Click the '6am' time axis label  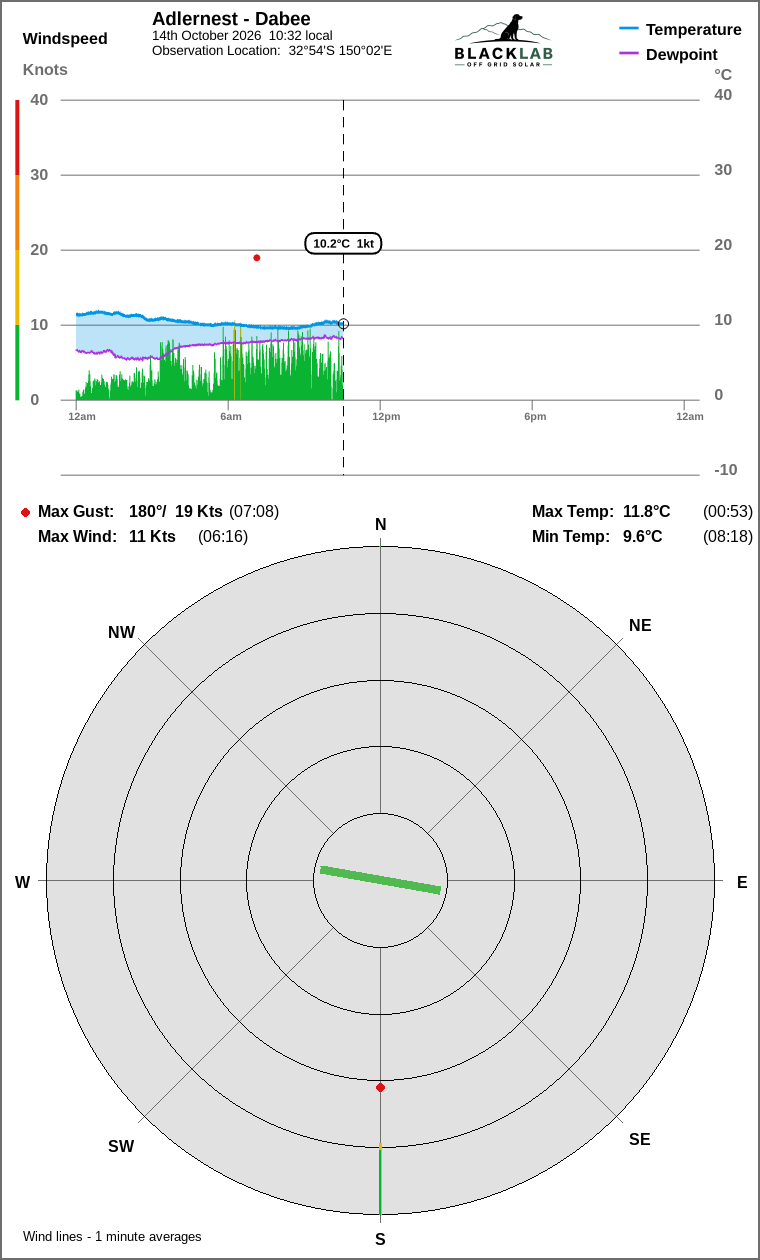point(231,416)
